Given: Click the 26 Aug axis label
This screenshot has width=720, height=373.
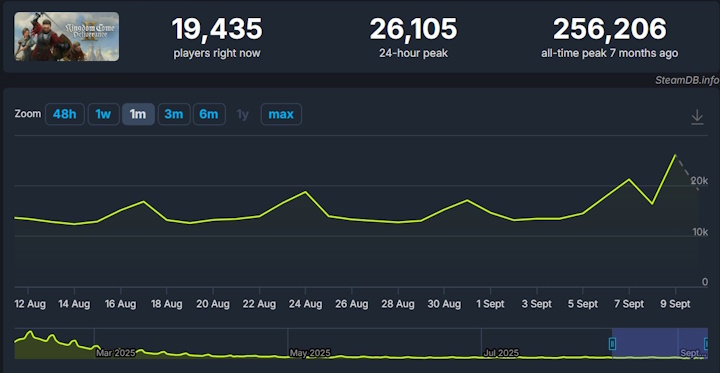Looking at the screenshot, I should (352, 304).
